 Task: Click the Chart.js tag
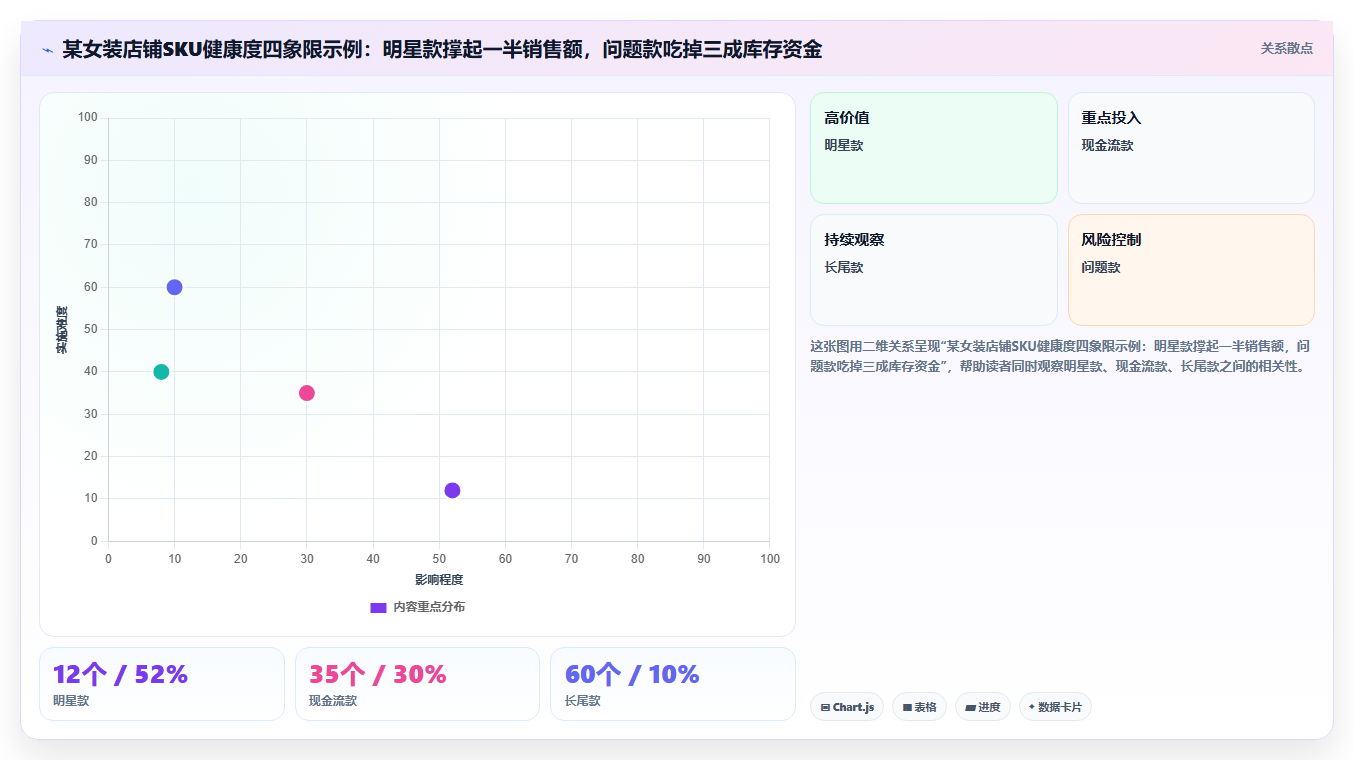pyautogui.click(x=847, y=707)
